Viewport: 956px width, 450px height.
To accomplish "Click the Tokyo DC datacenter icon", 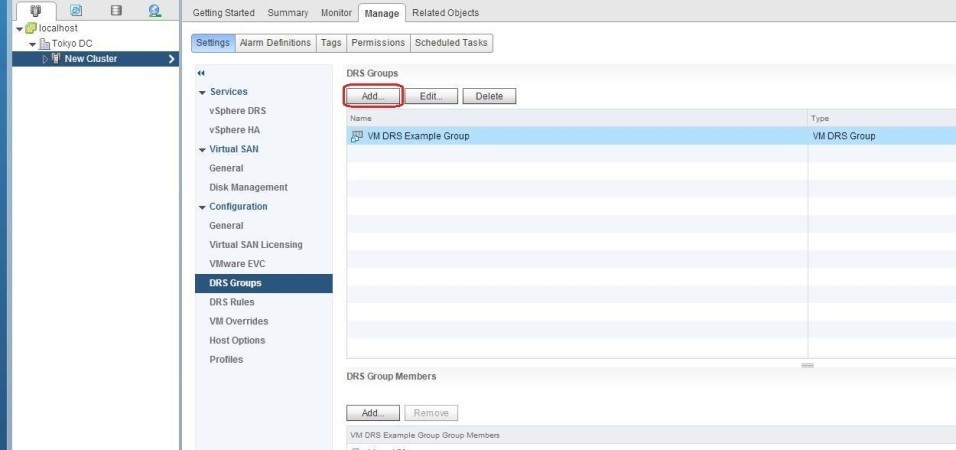I will 45,44.
